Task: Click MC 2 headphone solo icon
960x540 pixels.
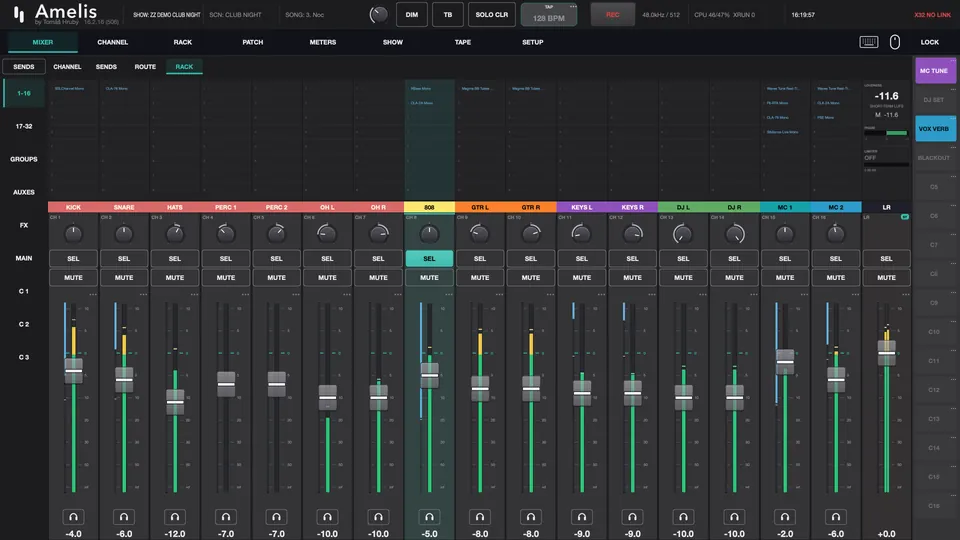Action: click(836, 517)
